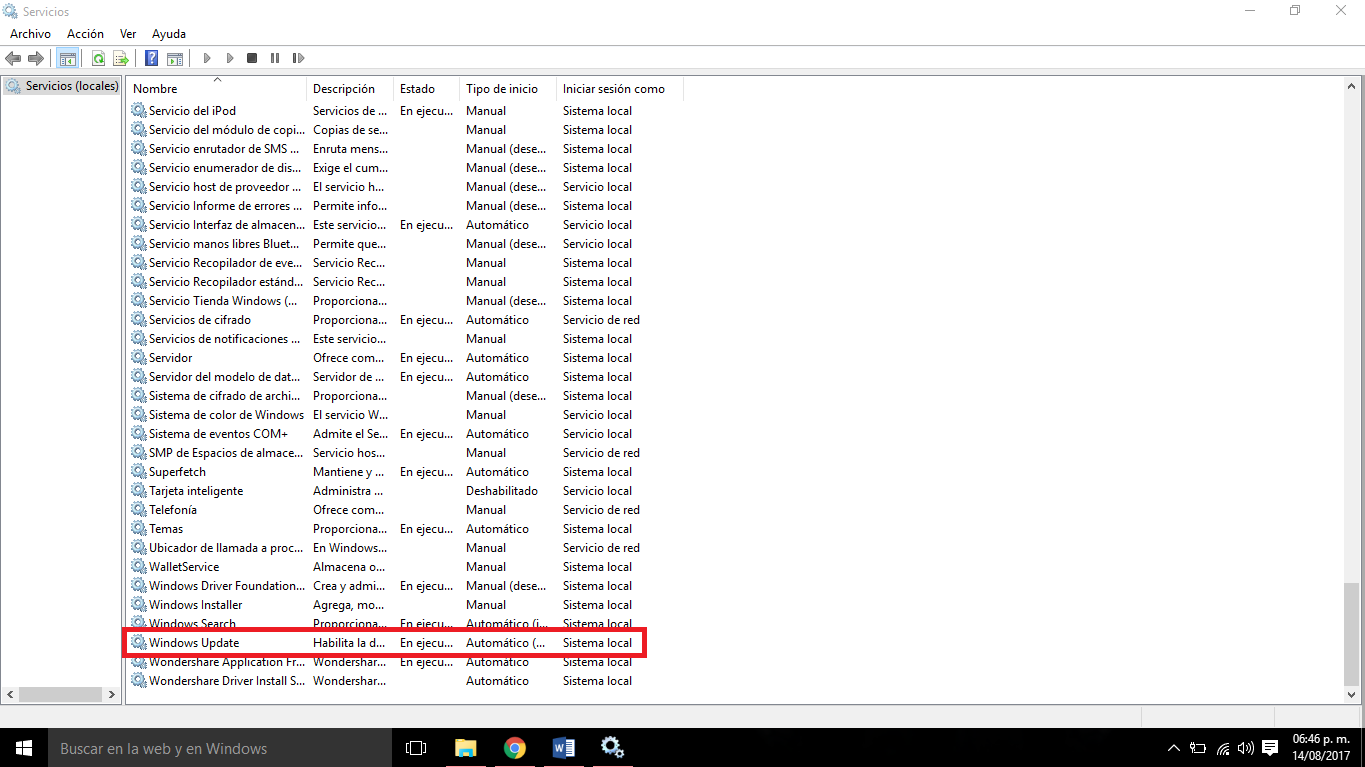Select Servicio Tienda Windows service name
Image resolution: width=1365 pixels, height=767 pixels.
click(x=223, y=301)
